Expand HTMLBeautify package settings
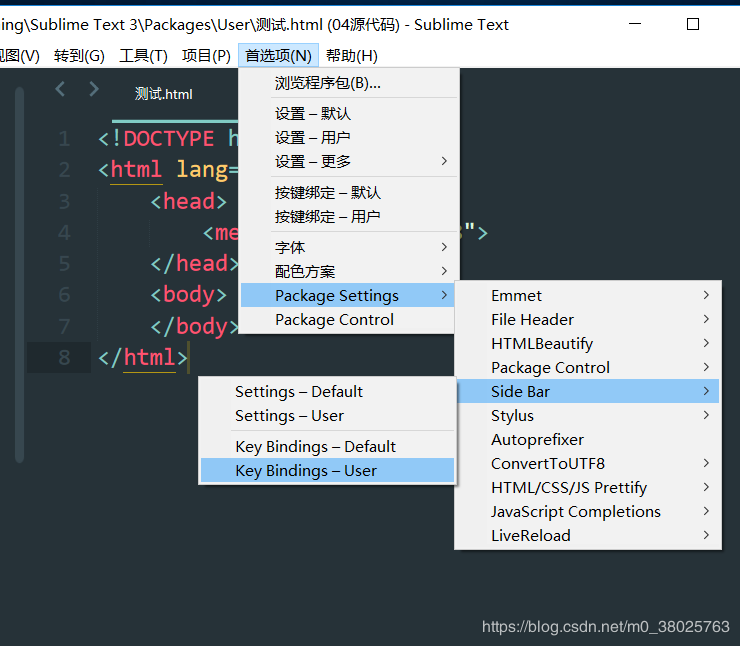The width and height of the screenshot is (740, 646). pos(588,344)
